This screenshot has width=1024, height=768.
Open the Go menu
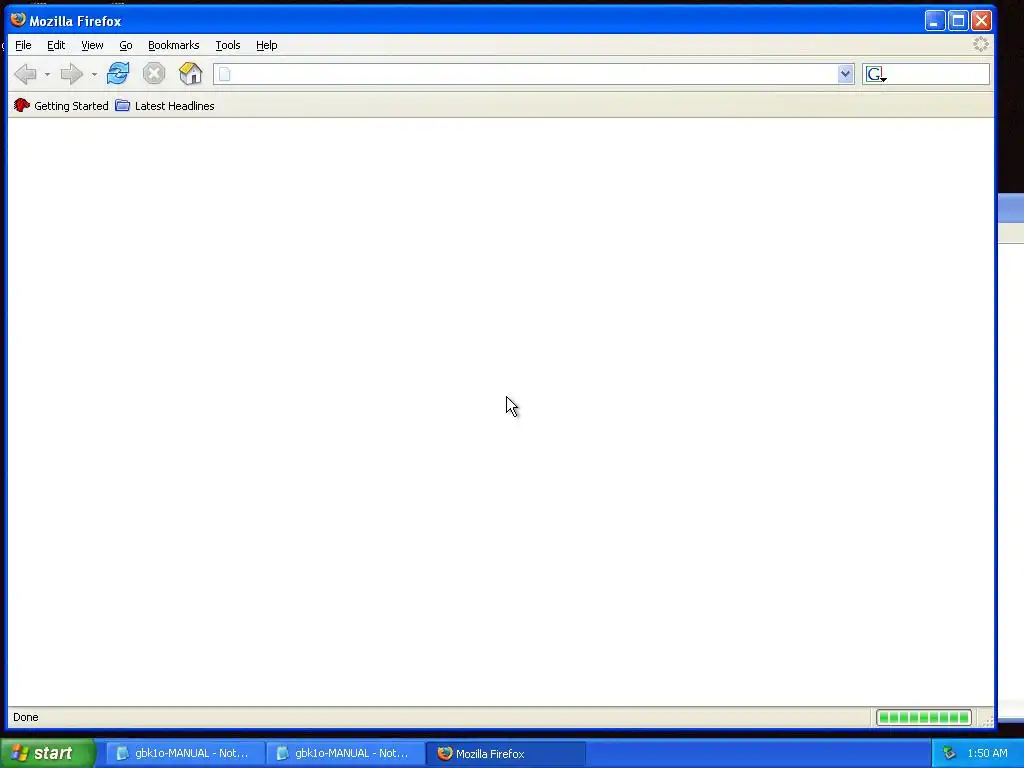point(125,45)
